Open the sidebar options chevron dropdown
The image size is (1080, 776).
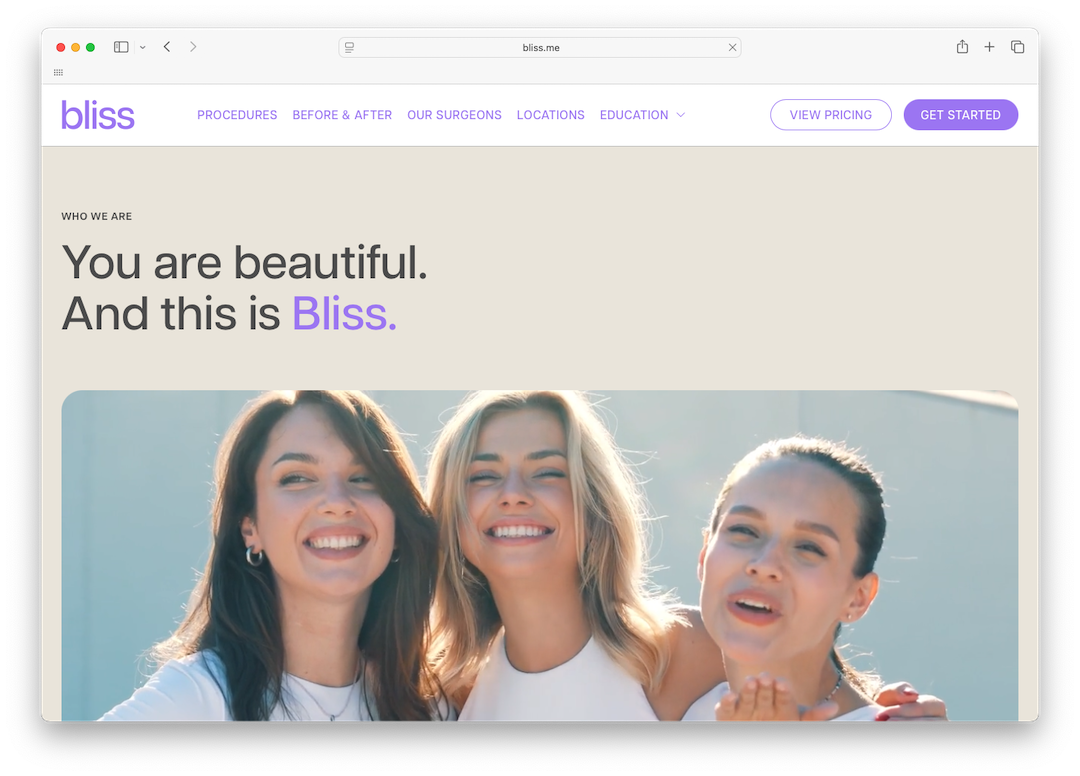143,48
